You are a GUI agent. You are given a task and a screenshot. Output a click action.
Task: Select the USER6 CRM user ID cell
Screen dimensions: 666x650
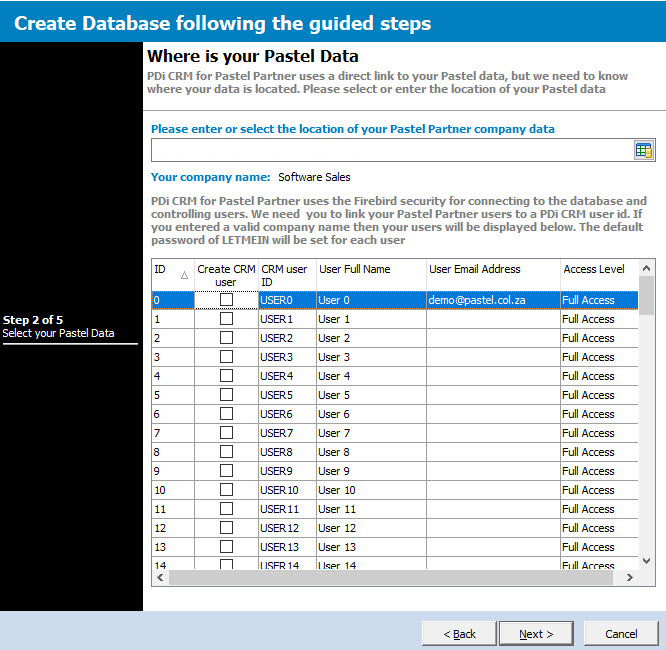point(287,413)
